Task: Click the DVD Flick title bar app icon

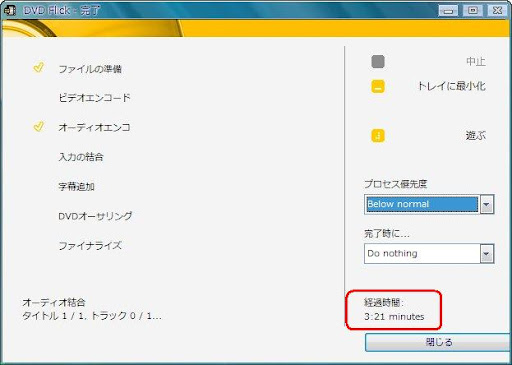Action: coord(10,10)
